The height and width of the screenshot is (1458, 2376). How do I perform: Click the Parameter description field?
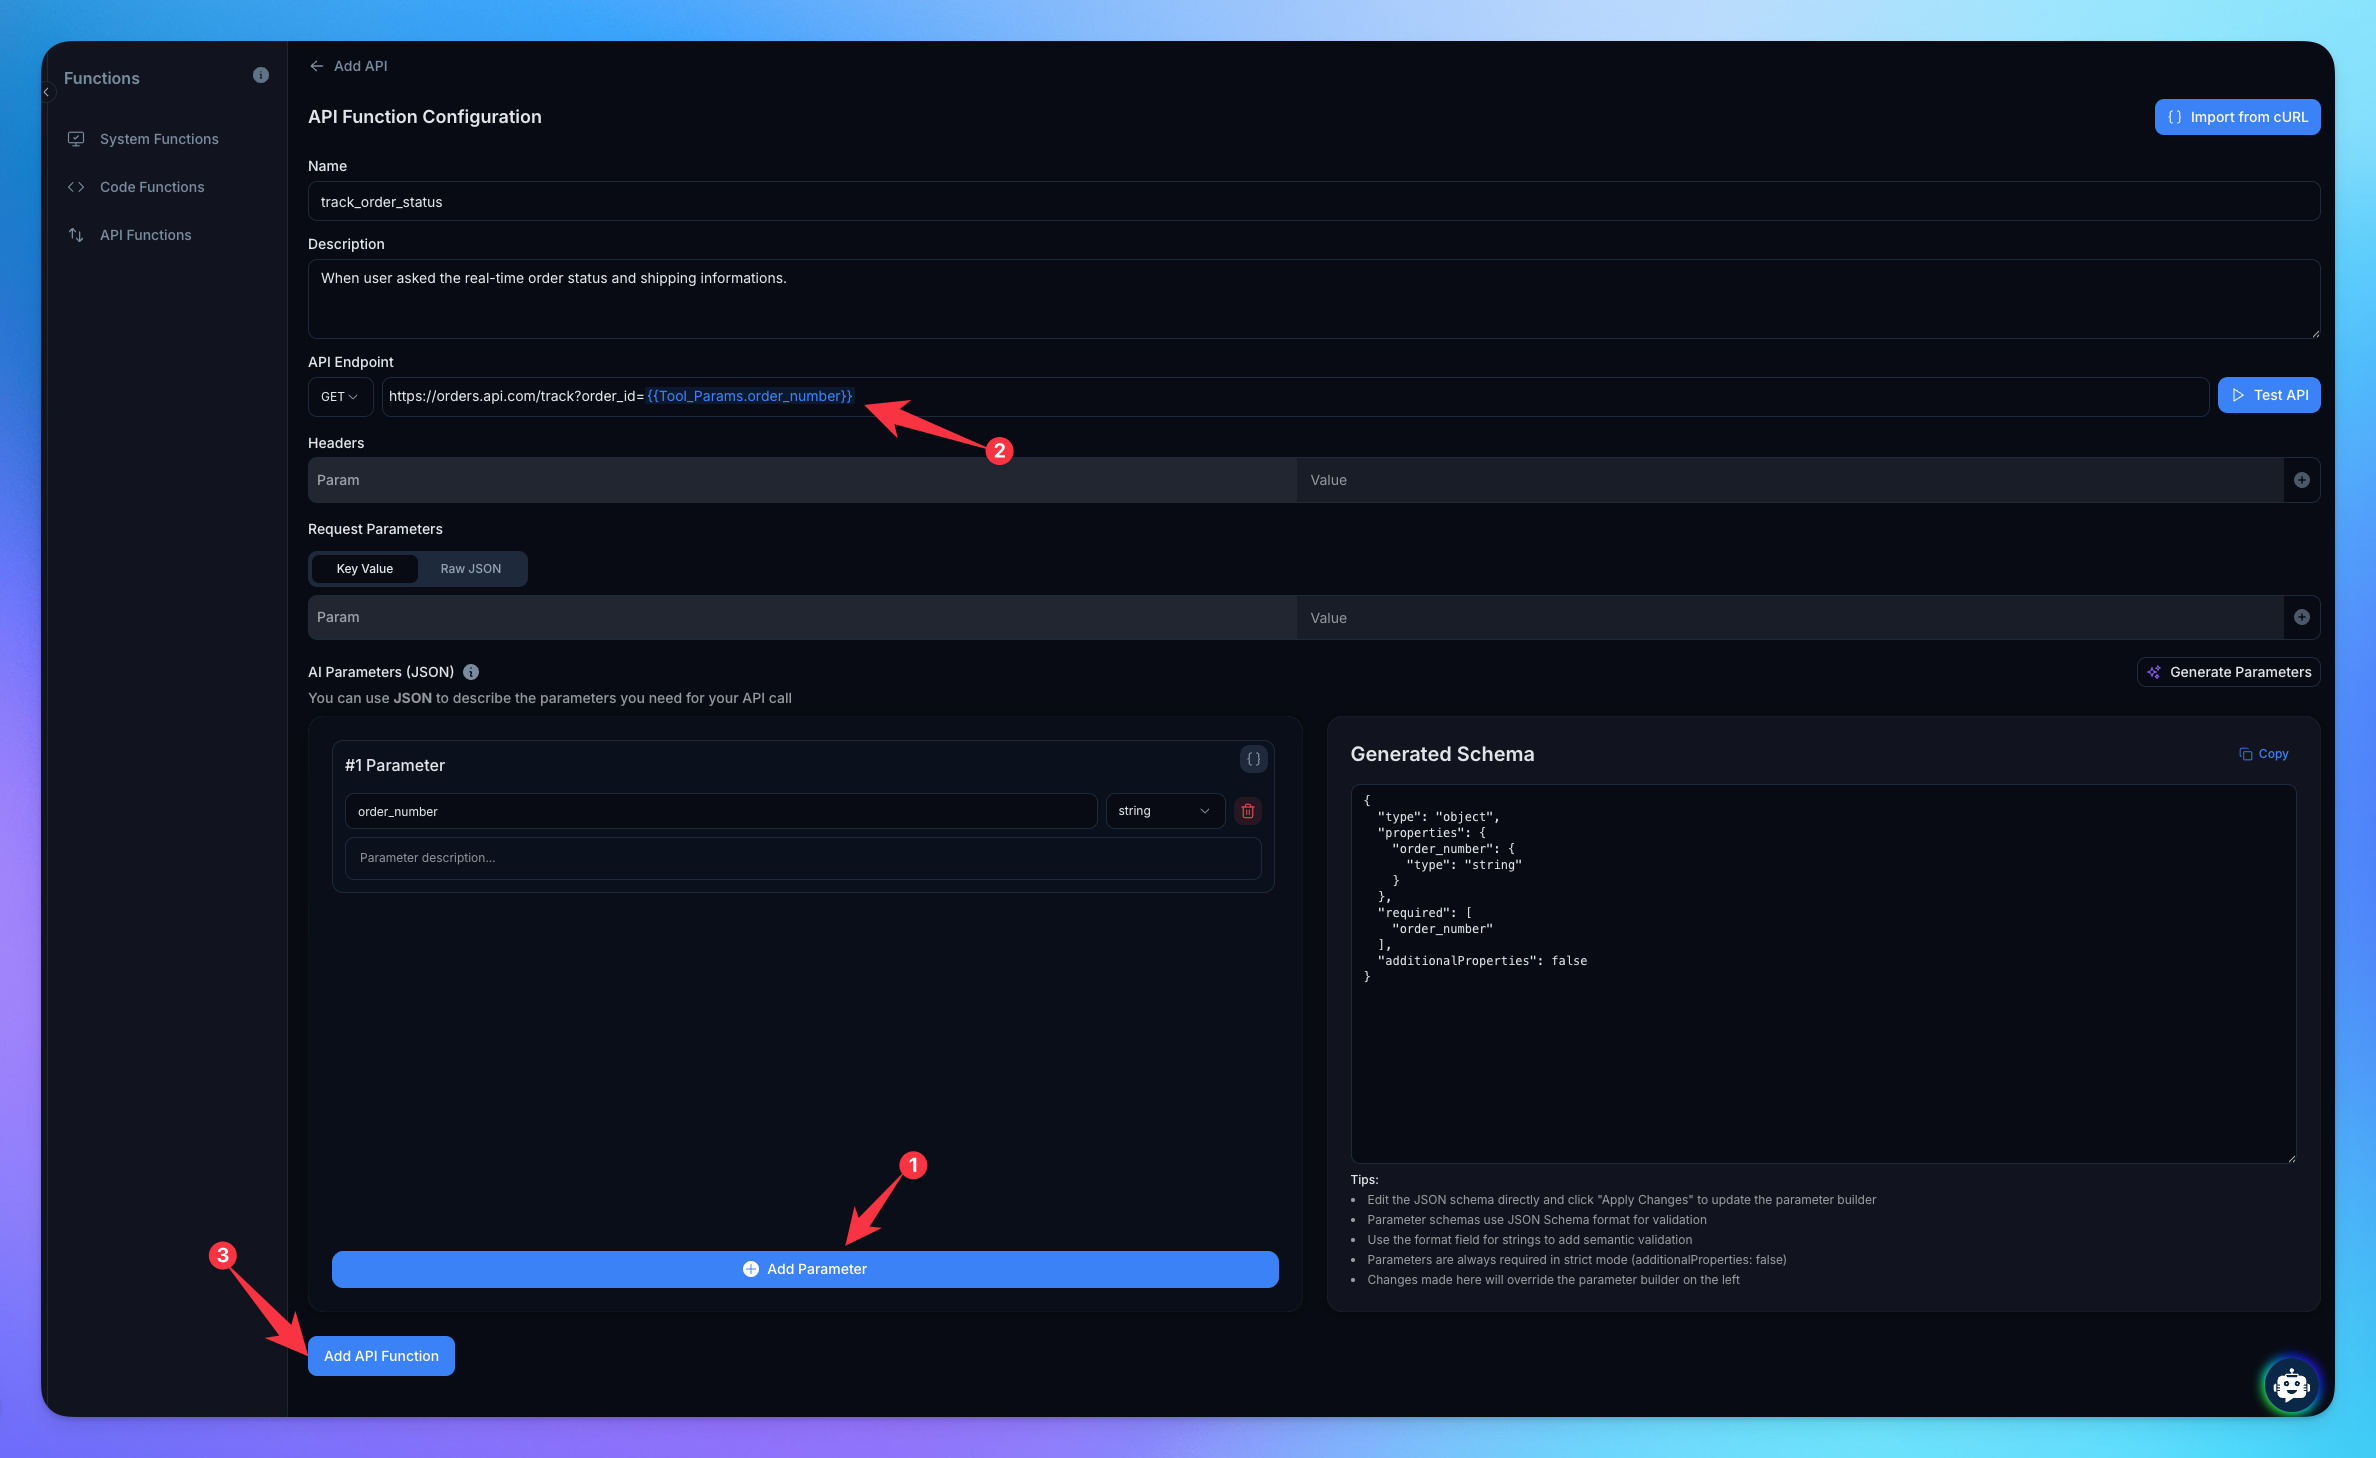click(803, 858)
